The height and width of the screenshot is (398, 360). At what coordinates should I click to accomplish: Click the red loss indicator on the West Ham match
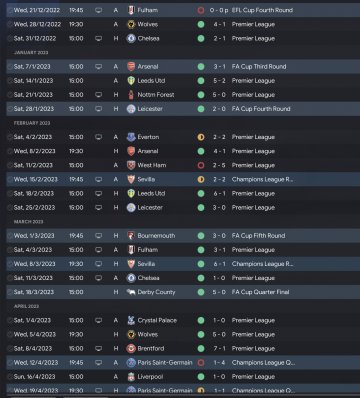pos(201,165)
